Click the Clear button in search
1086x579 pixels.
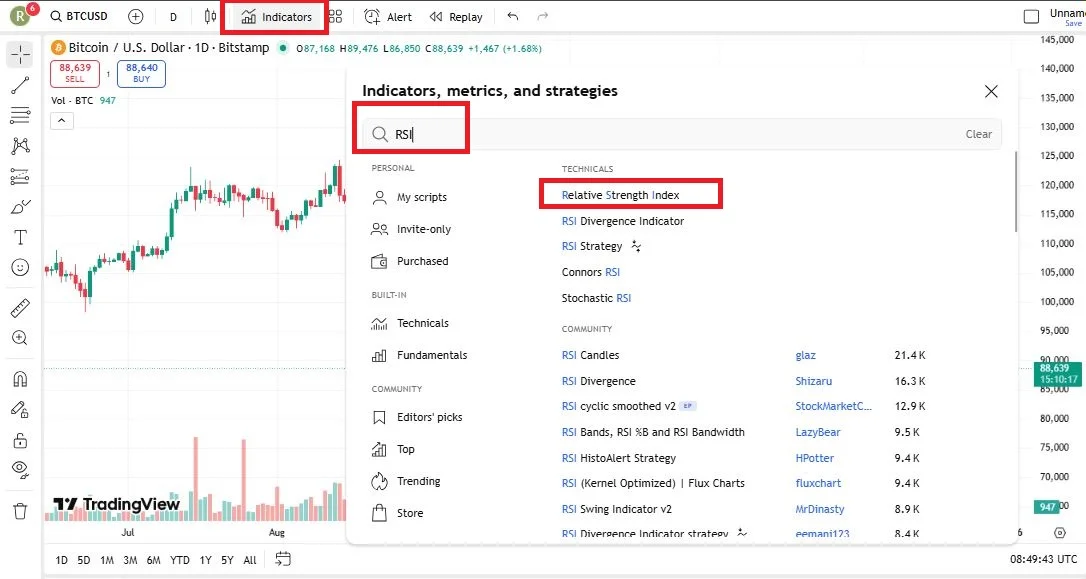(x=978, y=134)
